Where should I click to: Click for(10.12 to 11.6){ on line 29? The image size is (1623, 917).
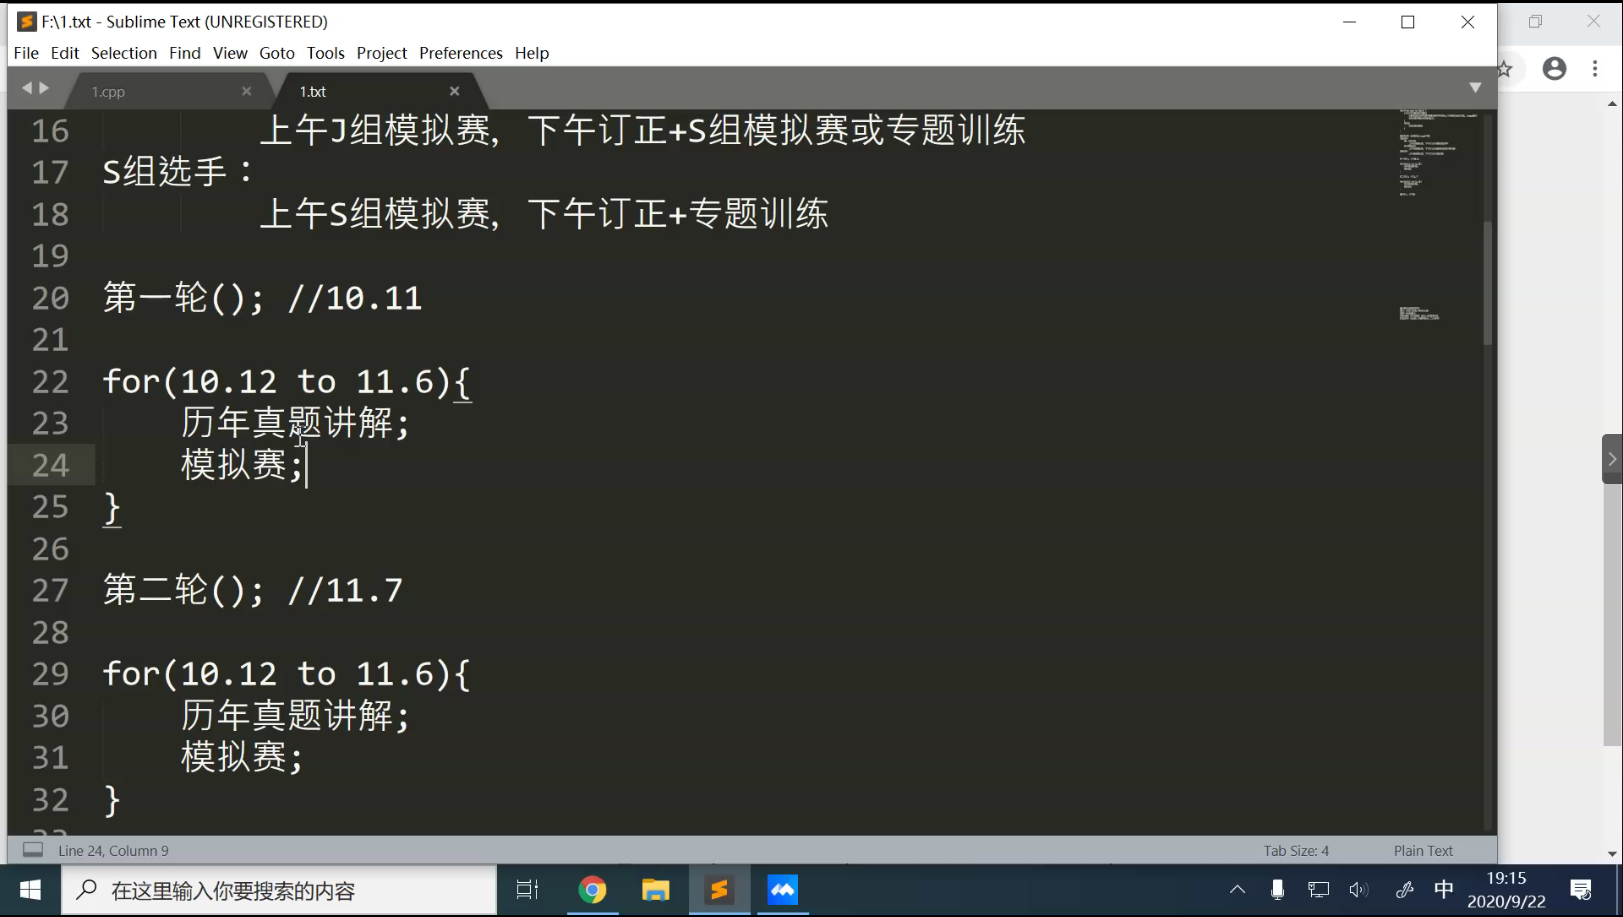click(286, 674)
